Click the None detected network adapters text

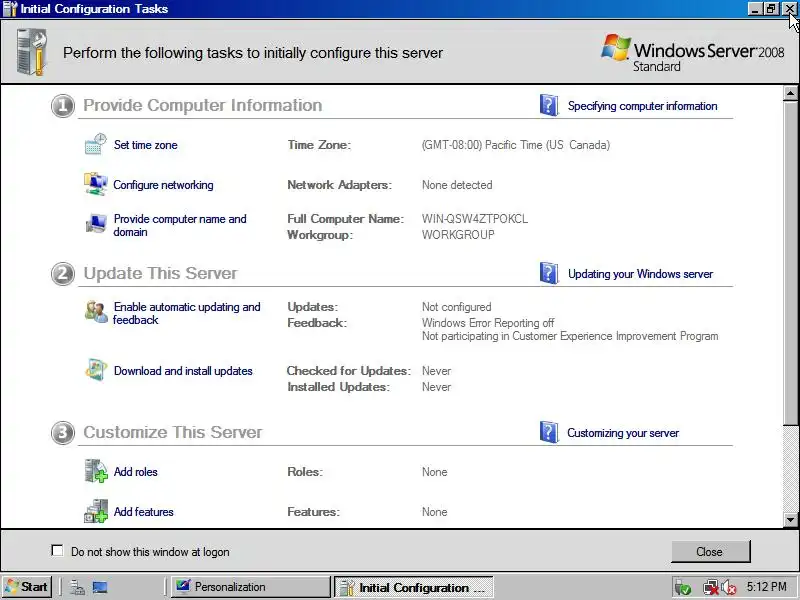(457, 185)
